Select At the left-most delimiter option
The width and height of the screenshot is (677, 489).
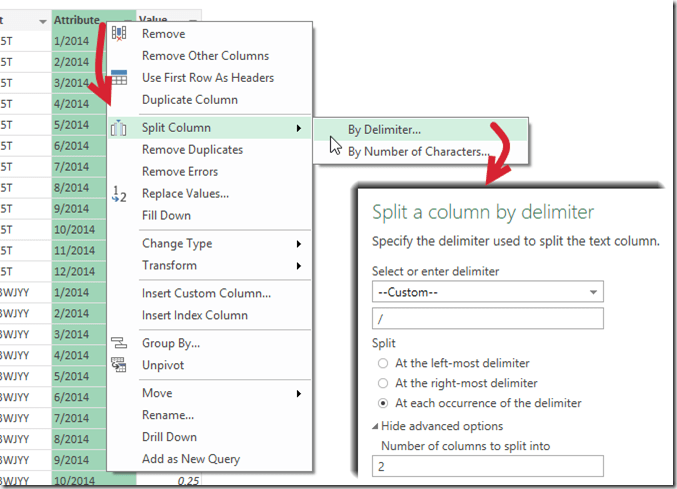[380, 363]
